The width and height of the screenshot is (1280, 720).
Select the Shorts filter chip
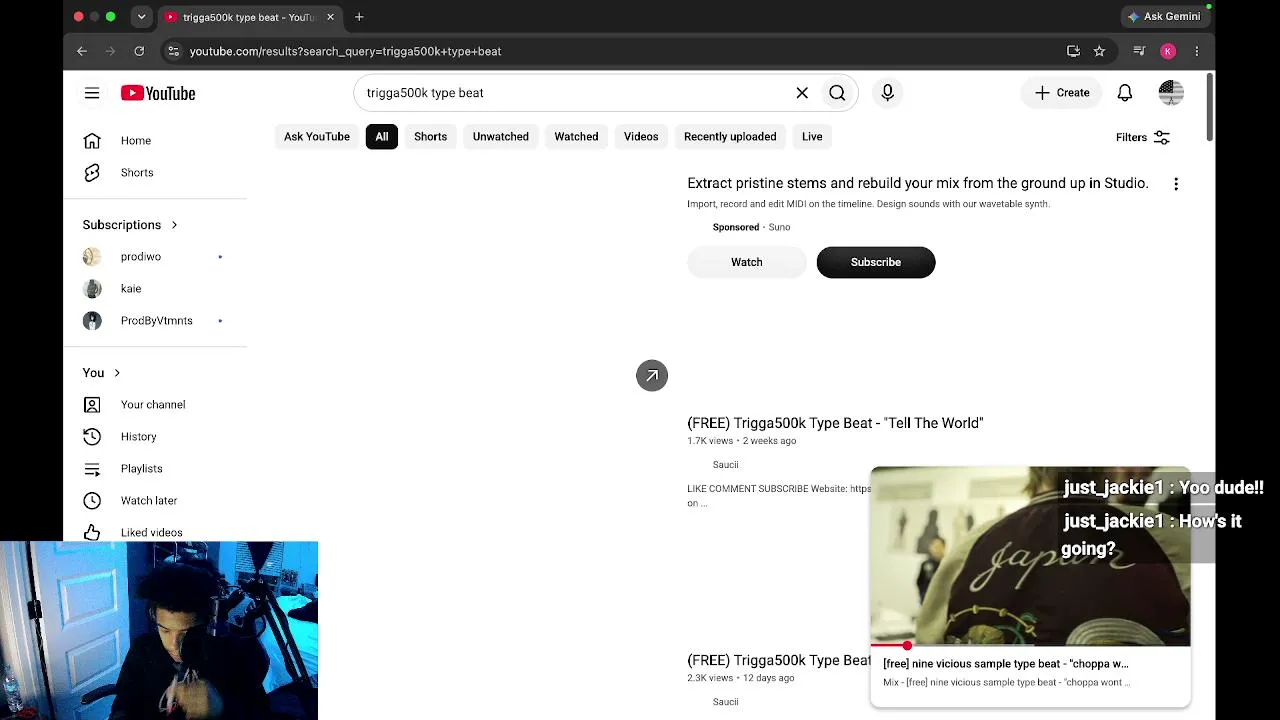(430, 137)
